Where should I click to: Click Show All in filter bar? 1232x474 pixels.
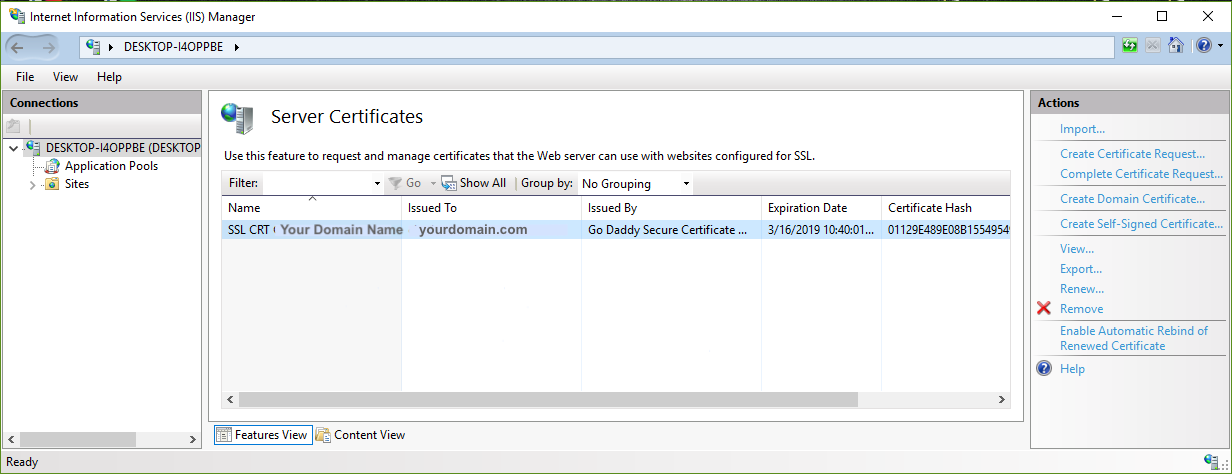[x=474, y=183]
